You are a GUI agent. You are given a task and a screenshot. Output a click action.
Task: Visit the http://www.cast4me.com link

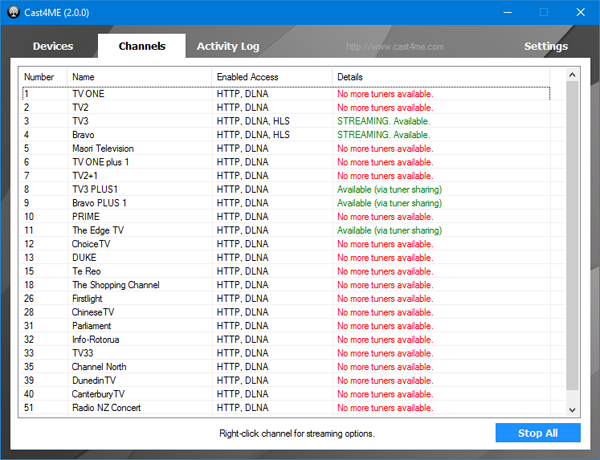click(395, 47)
